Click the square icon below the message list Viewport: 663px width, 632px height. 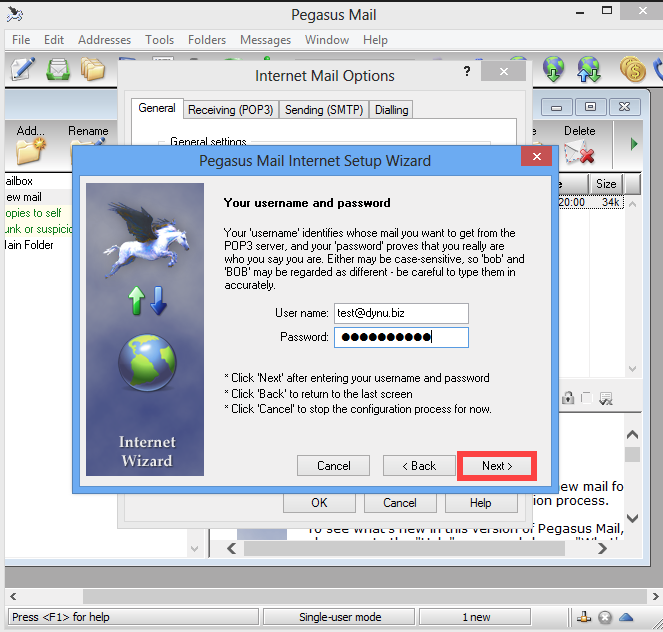tap(587, 398)
